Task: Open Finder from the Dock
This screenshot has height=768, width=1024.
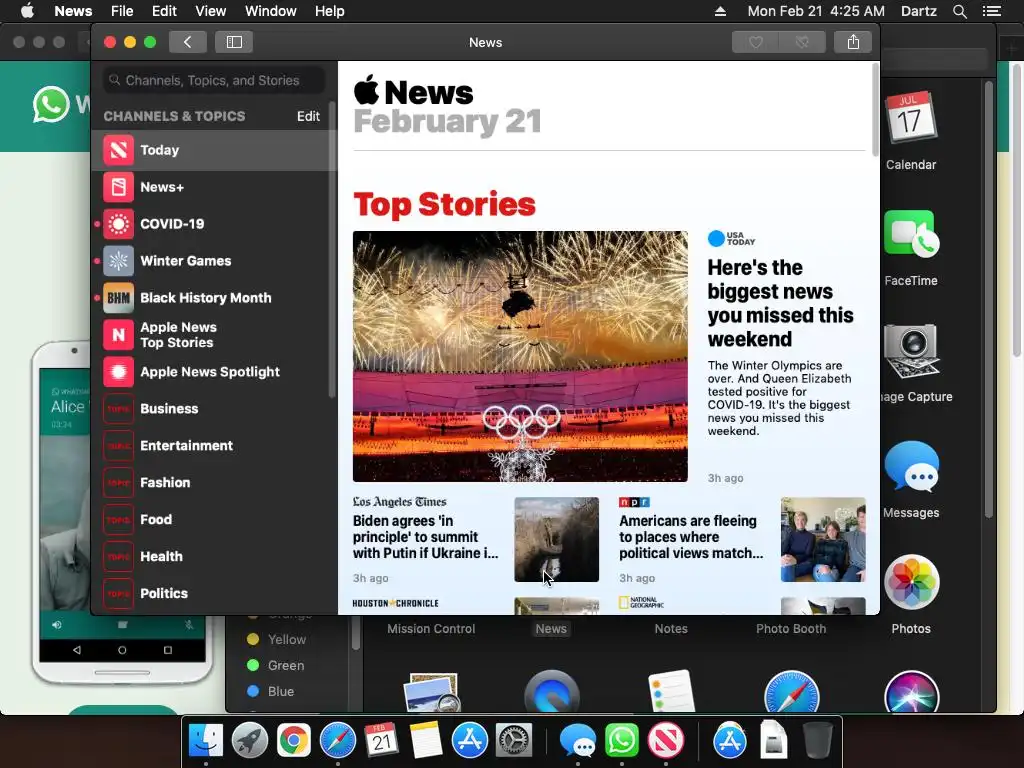Action: 206,741
